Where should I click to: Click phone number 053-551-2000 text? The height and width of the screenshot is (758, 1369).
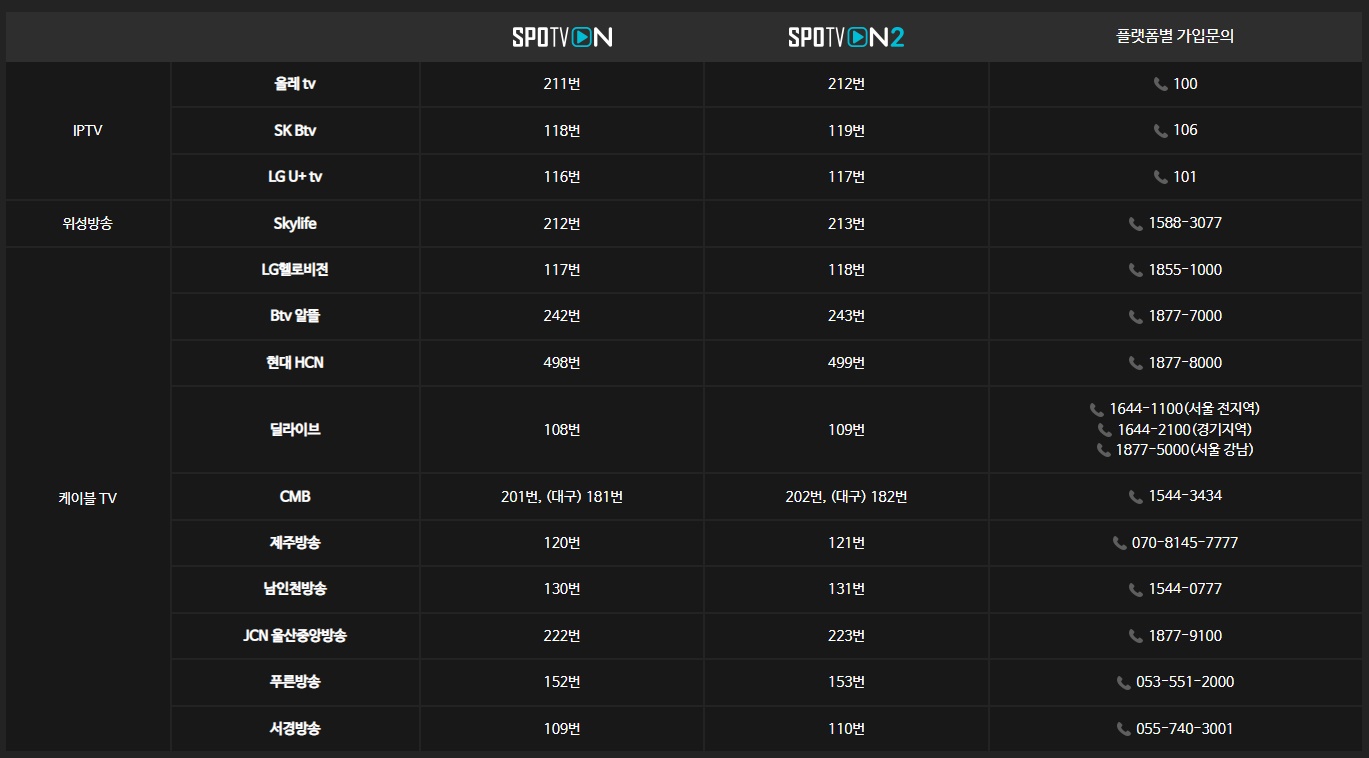[1185, 682]
